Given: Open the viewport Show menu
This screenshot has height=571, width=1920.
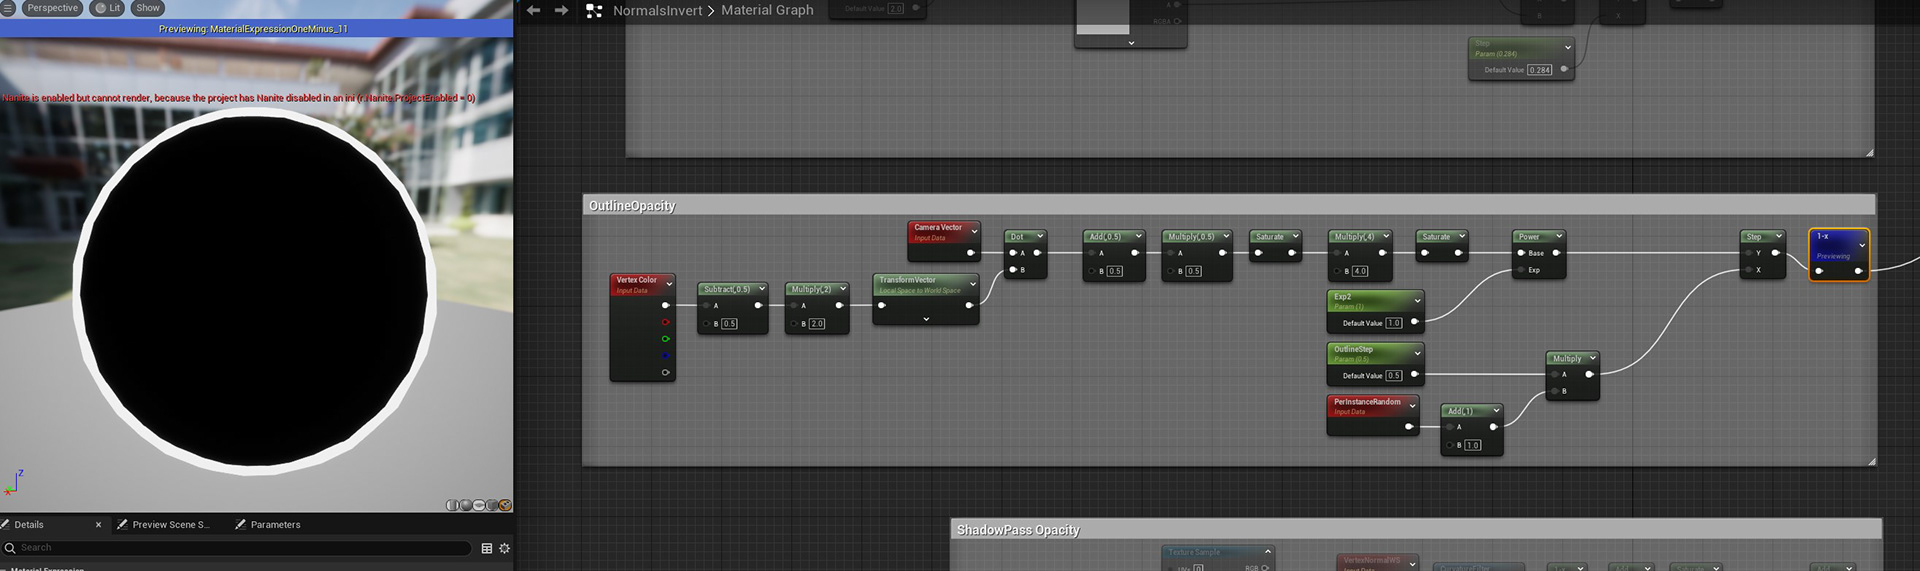Looking at the screenshot, I should pyautogui.click(x=148, y=8).
